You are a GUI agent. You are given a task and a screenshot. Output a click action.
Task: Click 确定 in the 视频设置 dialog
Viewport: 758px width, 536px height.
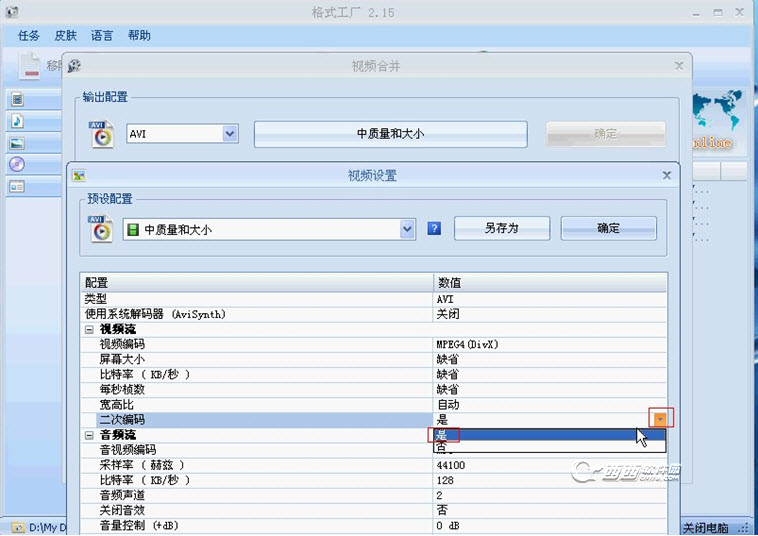(x=608, y=228)
